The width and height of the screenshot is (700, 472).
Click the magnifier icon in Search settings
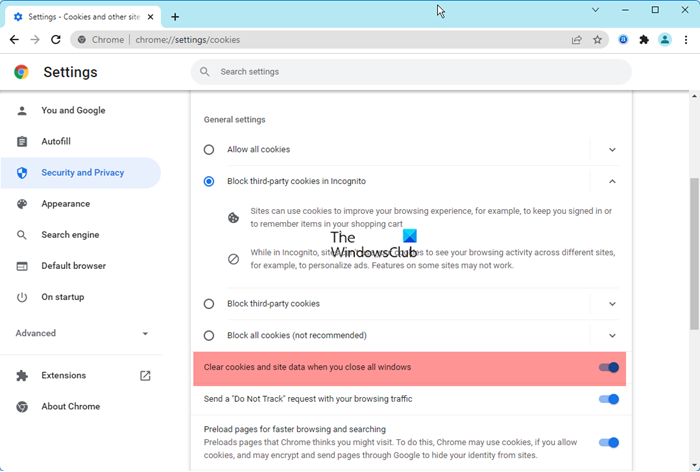(204, 72)
